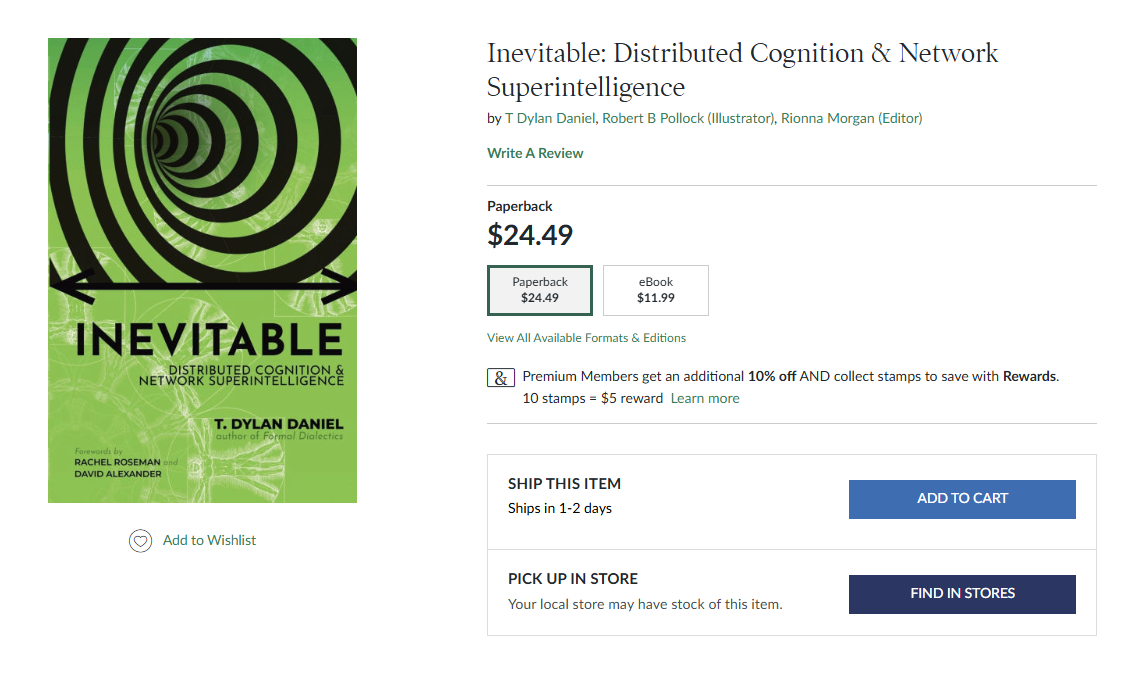Screen dimensions: 1136x679
Task: Select the Paperback $24.49 format option
Action: [540, 290]
